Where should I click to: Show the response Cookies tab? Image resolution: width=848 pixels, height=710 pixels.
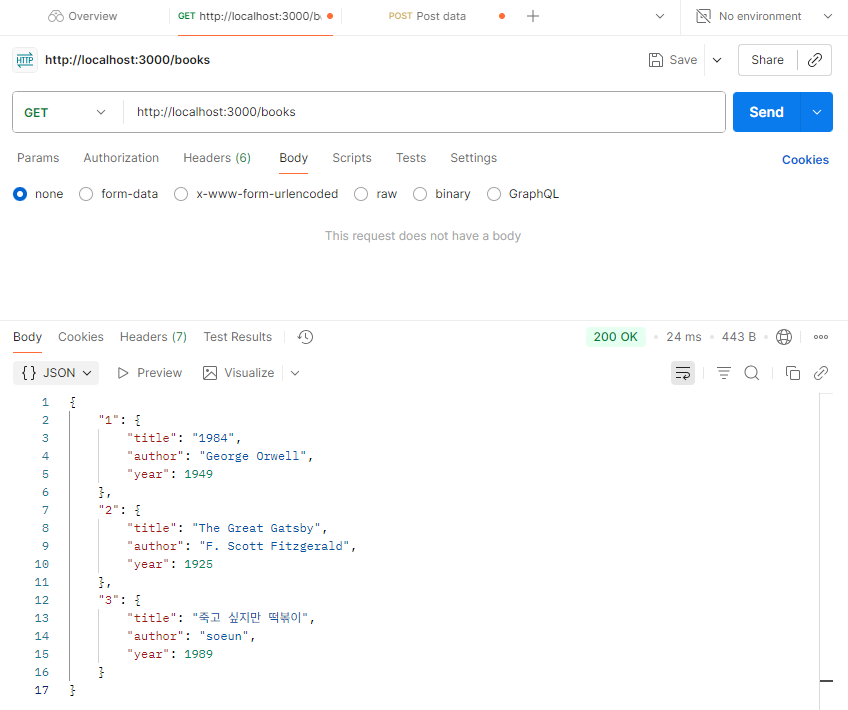[81, 337]
